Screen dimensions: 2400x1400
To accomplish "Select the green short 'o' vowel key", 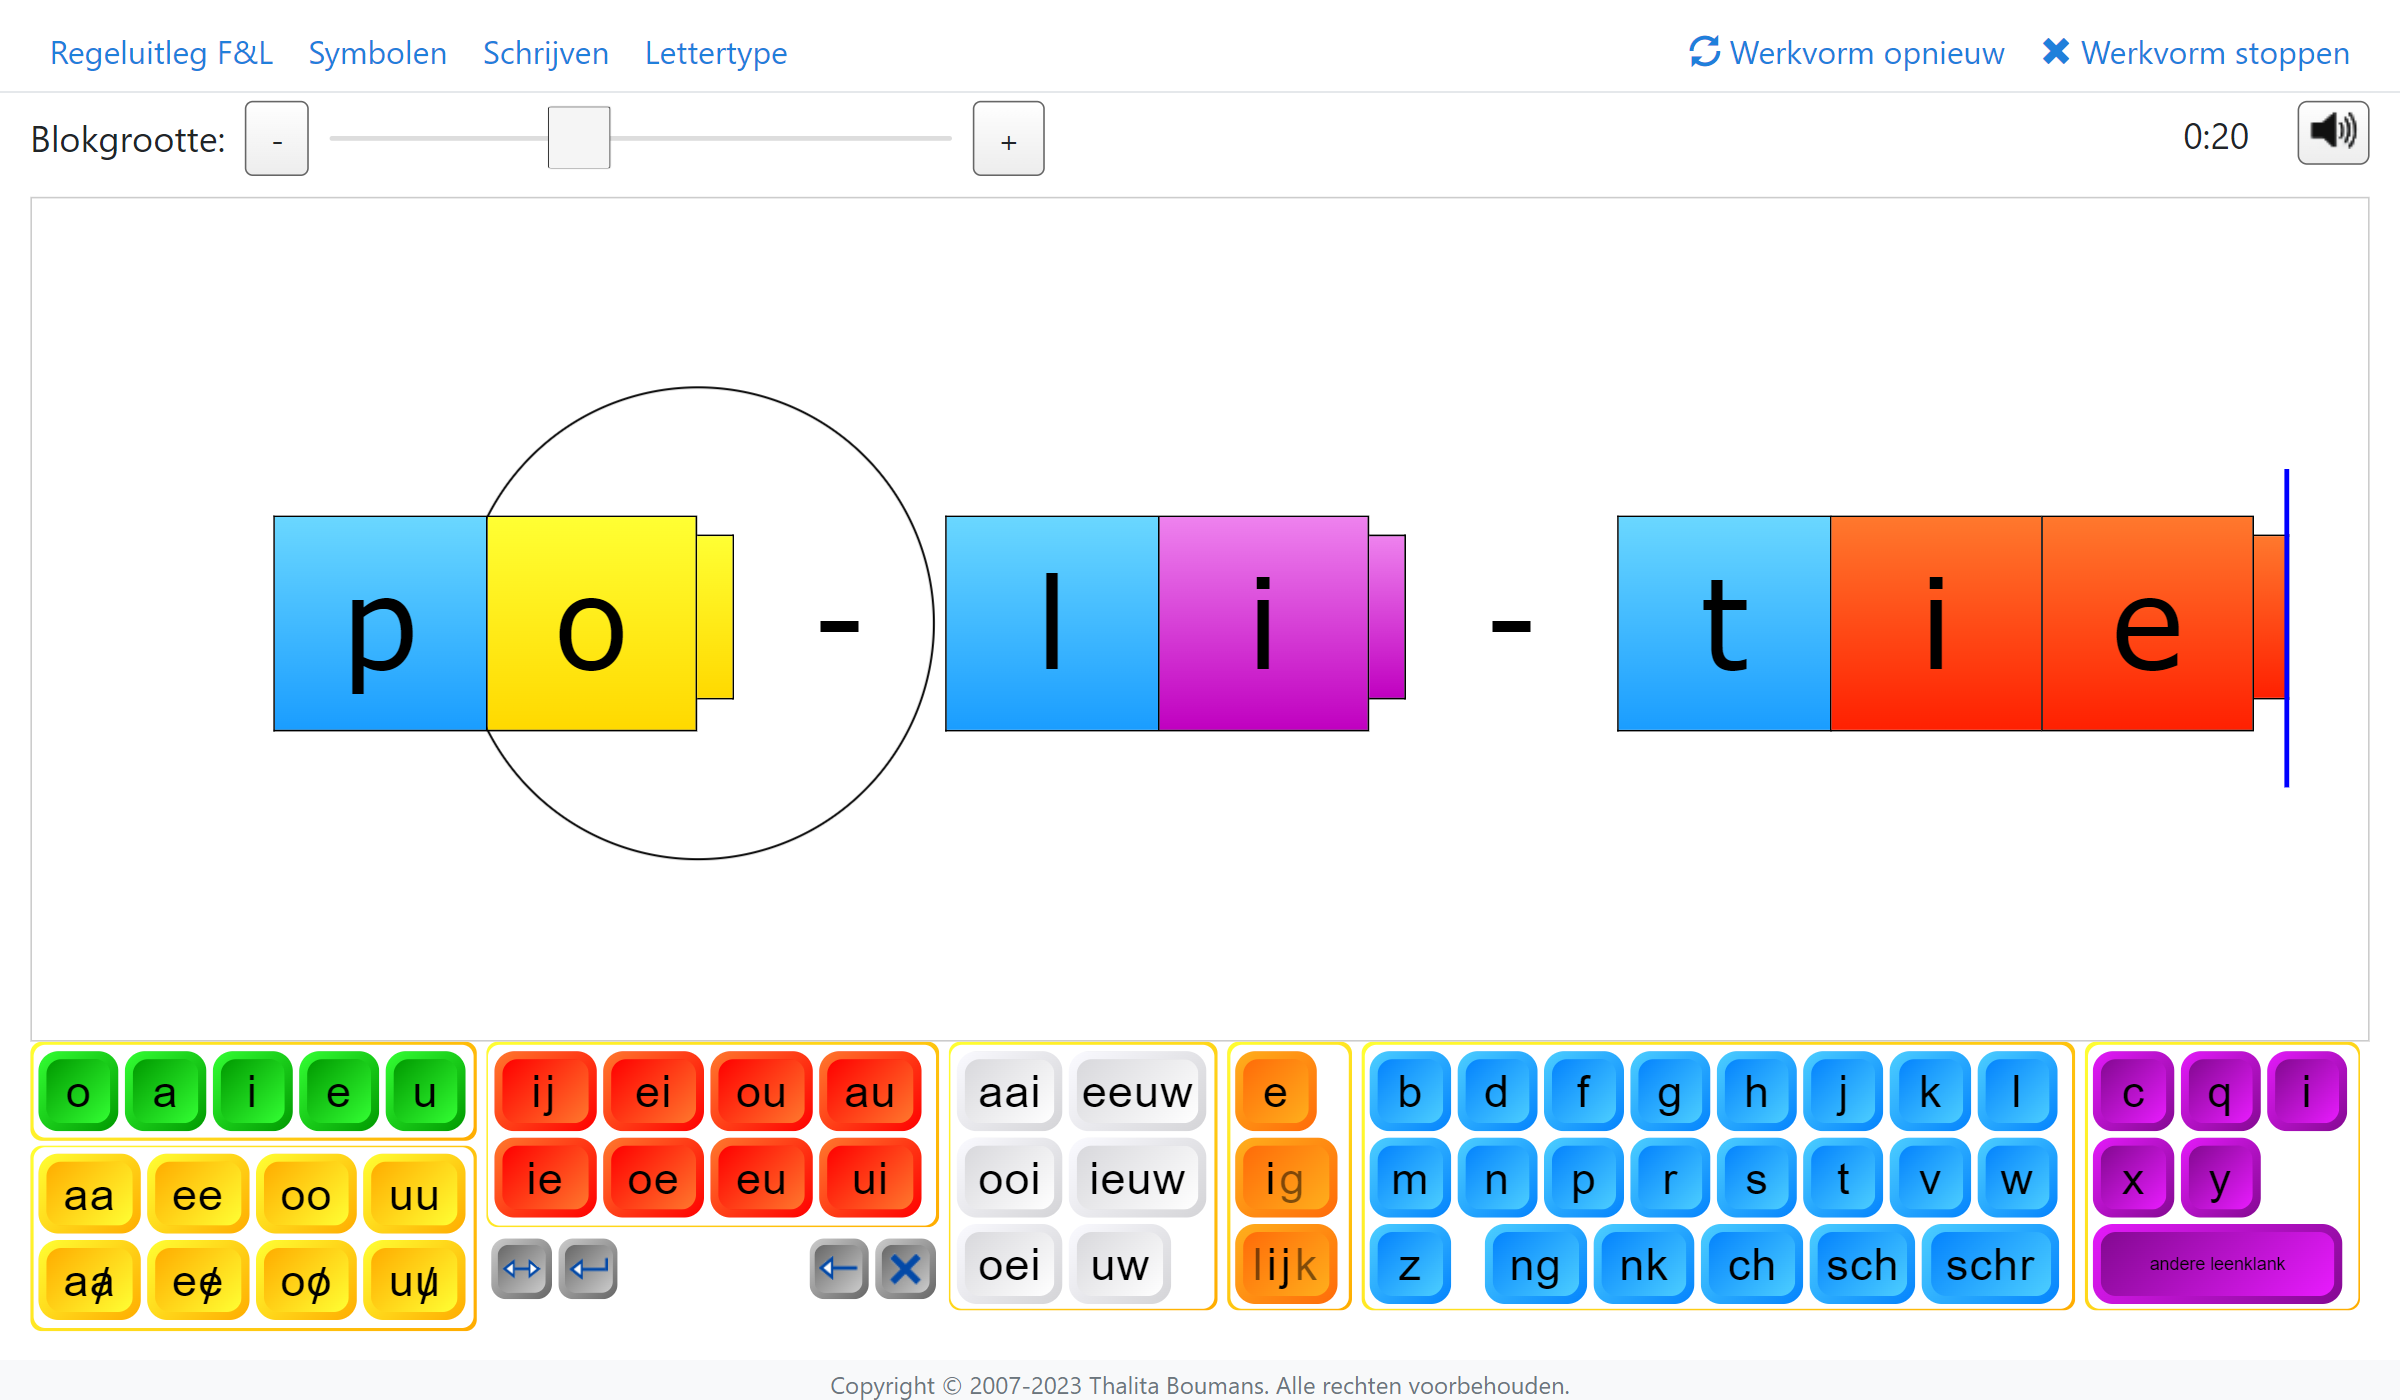I will [78, 1092].
